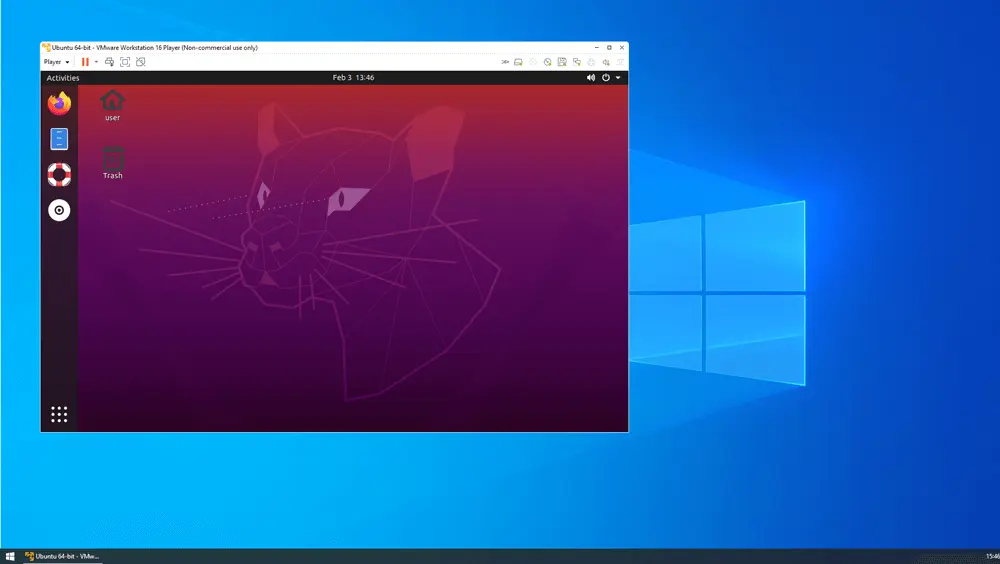Viewport: 1000px width, 564px height.
Task: Click the CD/DVD drive device icon
Action: [x=548, y=62]
